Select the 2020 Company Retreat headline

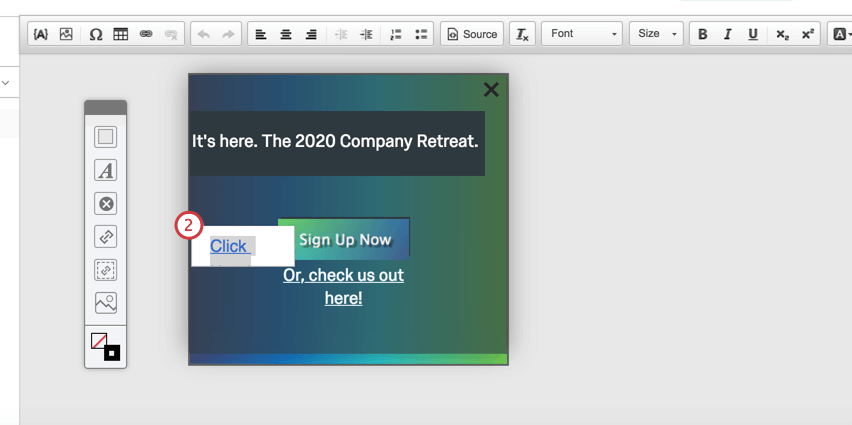(336, 142)
